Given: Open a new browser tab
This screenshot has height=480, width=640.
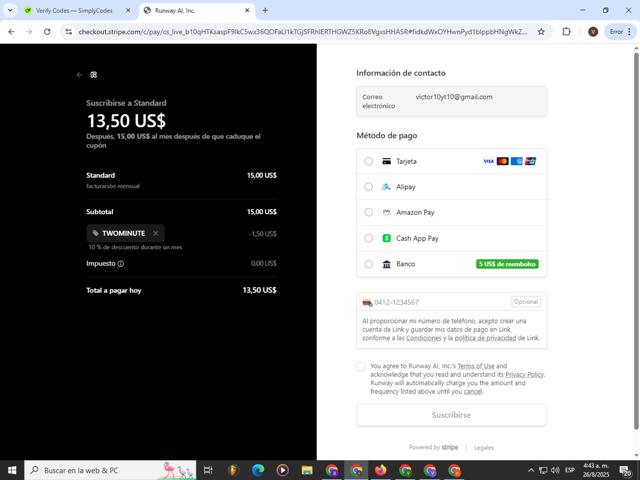Looking at the screenshot, I should coord(265,11).
